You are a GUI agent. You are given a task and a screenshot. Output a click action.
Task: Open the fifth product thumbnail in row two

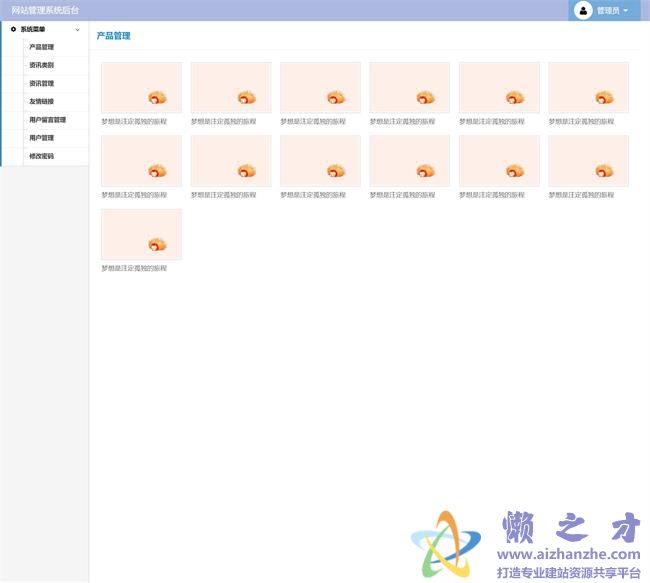pos(499,161)
